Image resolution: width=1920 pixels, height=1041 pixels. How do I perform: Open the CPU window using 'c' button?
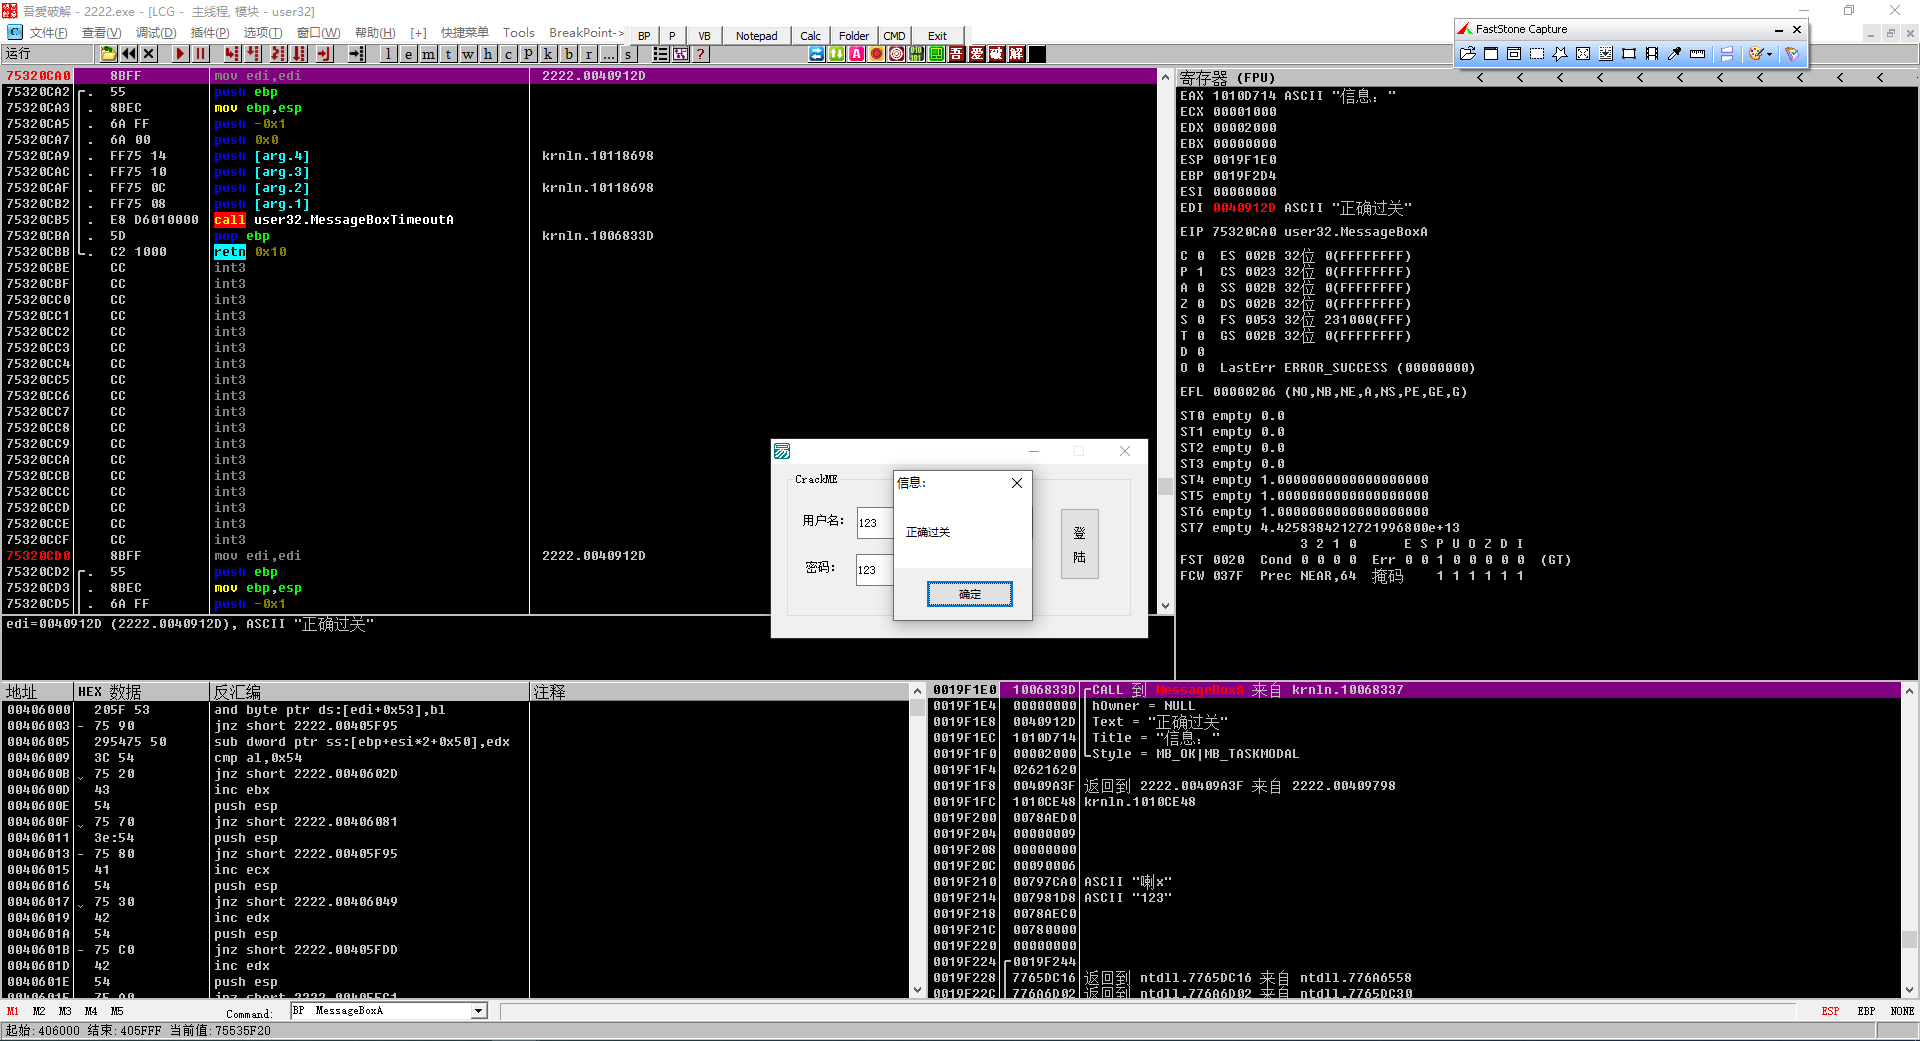(x=508, y=54)
